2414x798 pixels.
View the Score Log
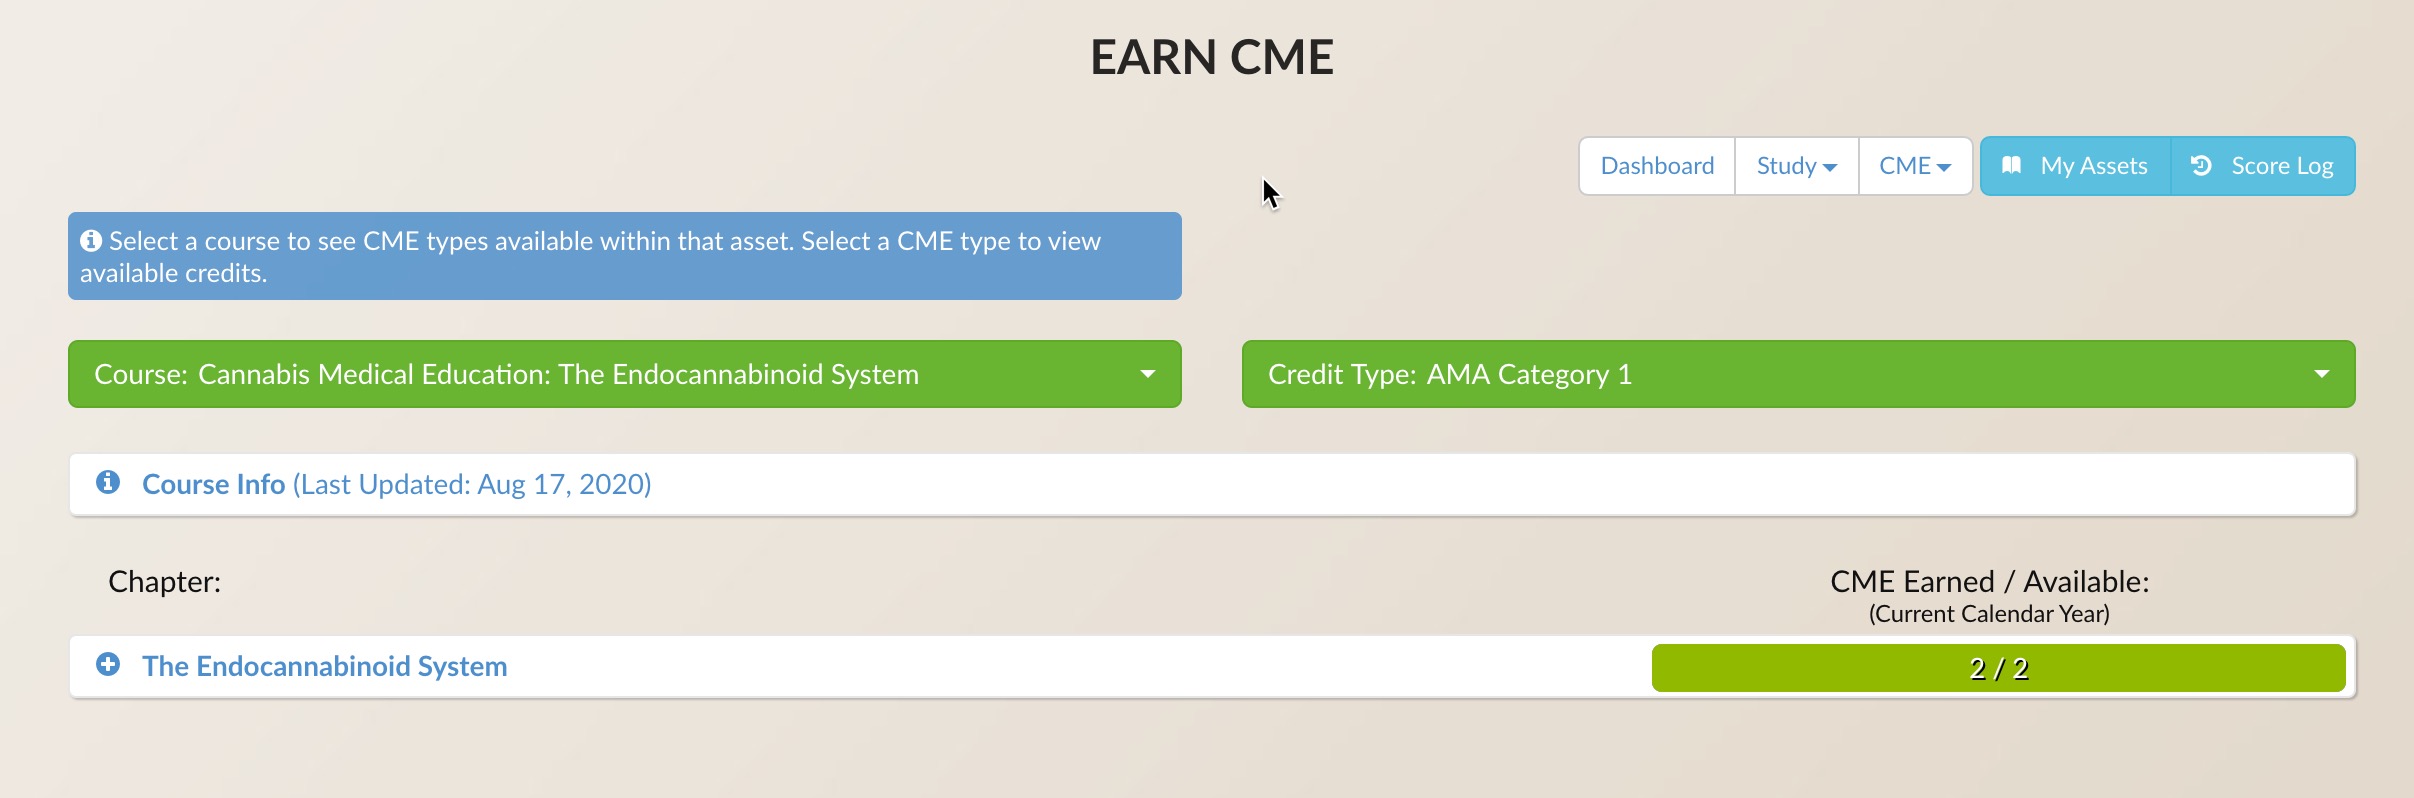(x=2263, y=166)
